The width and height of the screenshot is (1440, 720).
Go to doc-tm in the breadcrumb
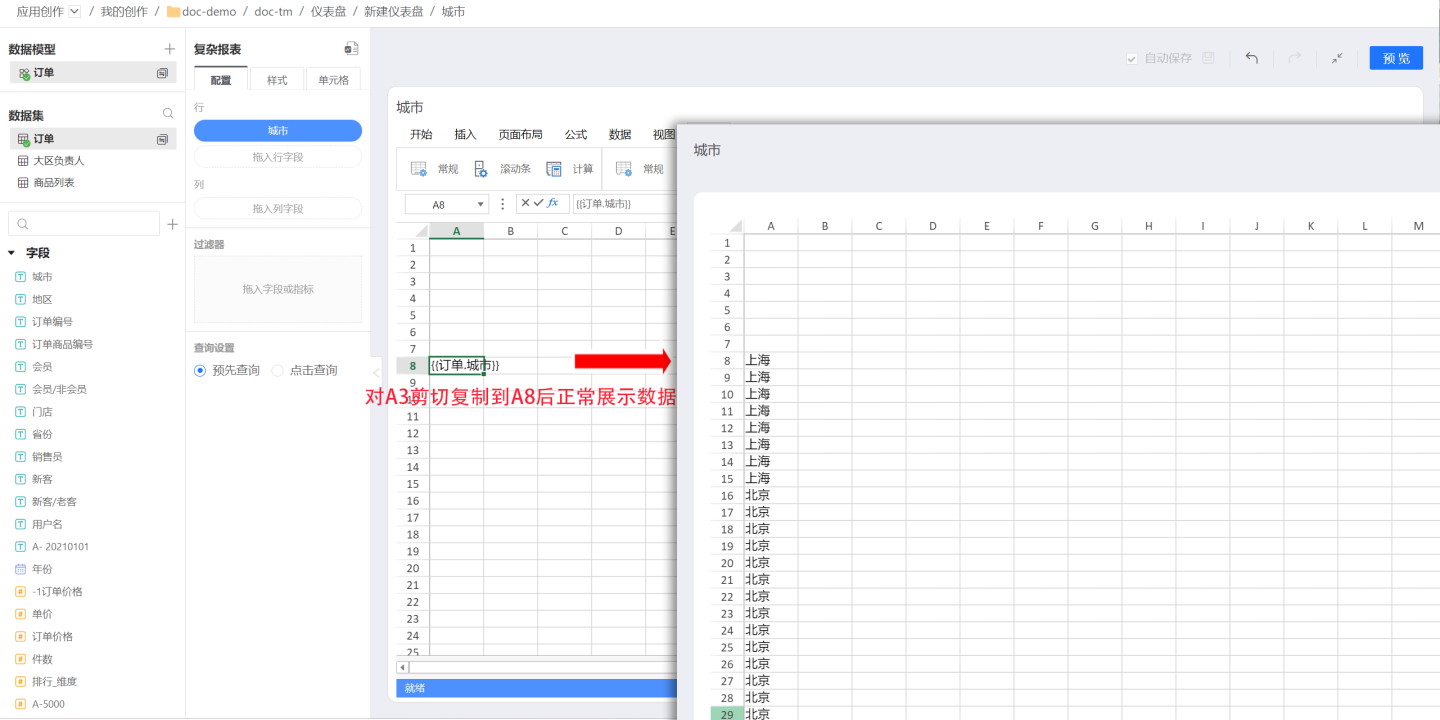273,12
